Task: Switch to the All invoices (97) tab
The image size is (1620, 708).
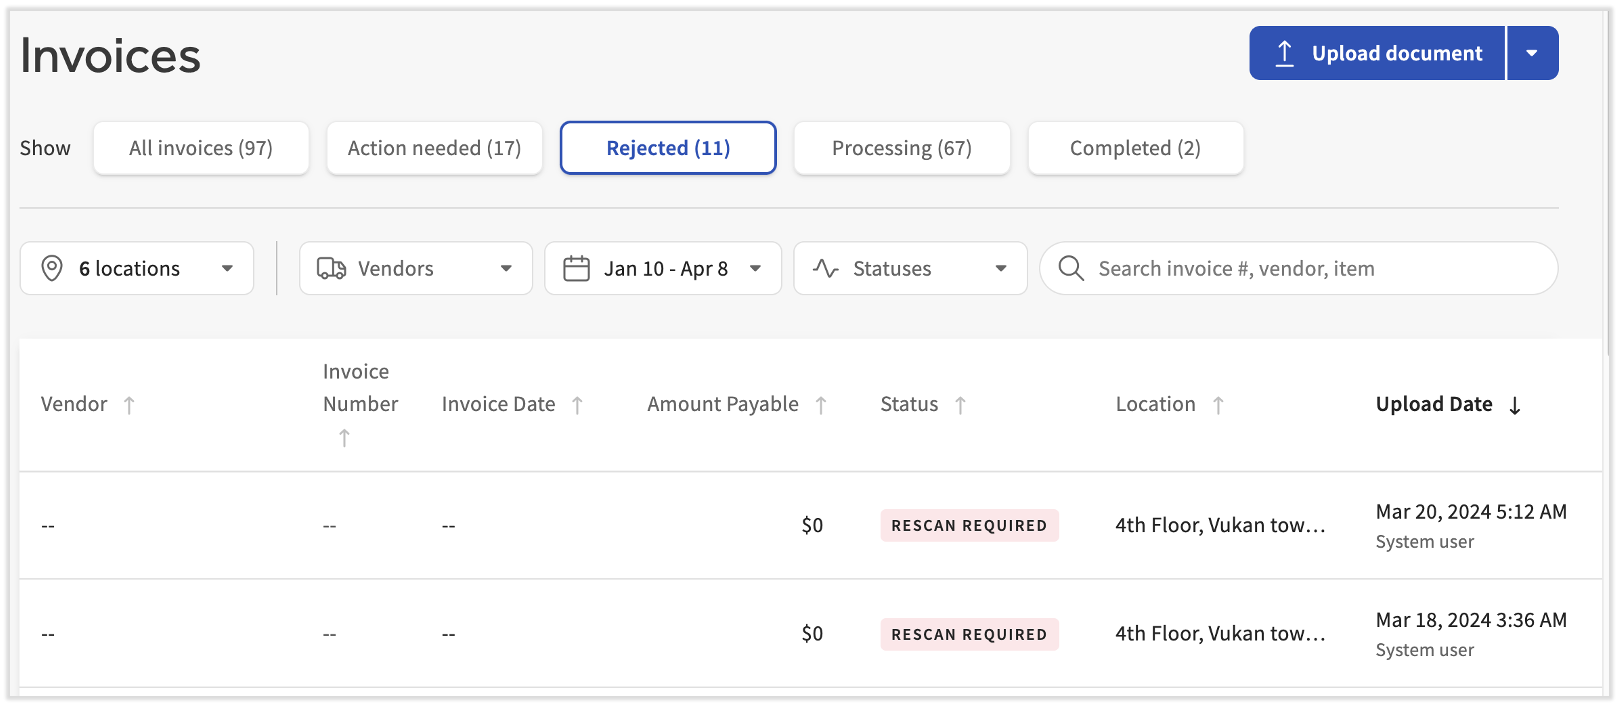Action: 201,148
